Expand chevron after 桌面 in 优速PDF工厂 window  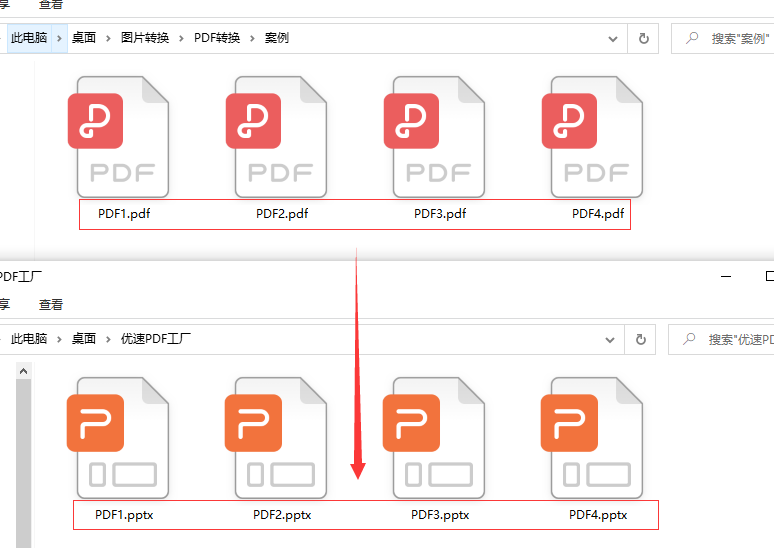108,339
